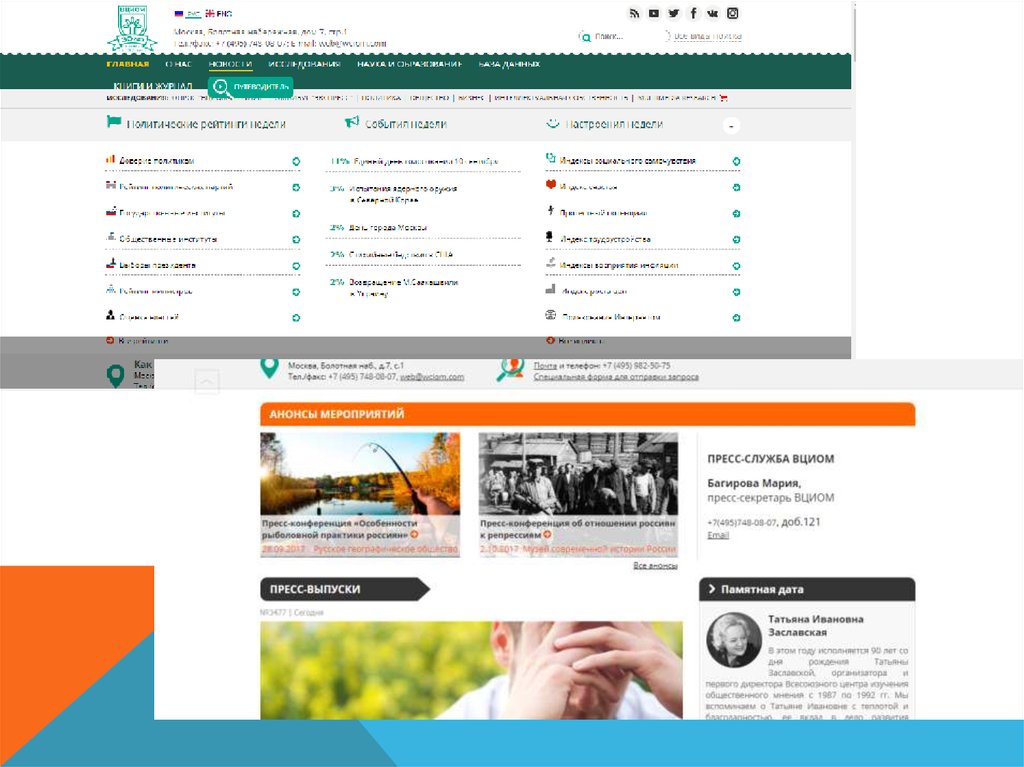The width and height of the screenshot is (1024, 767).
Task: Expand 'Доверие политикам' row arrow
Action: tap(296, 161)
